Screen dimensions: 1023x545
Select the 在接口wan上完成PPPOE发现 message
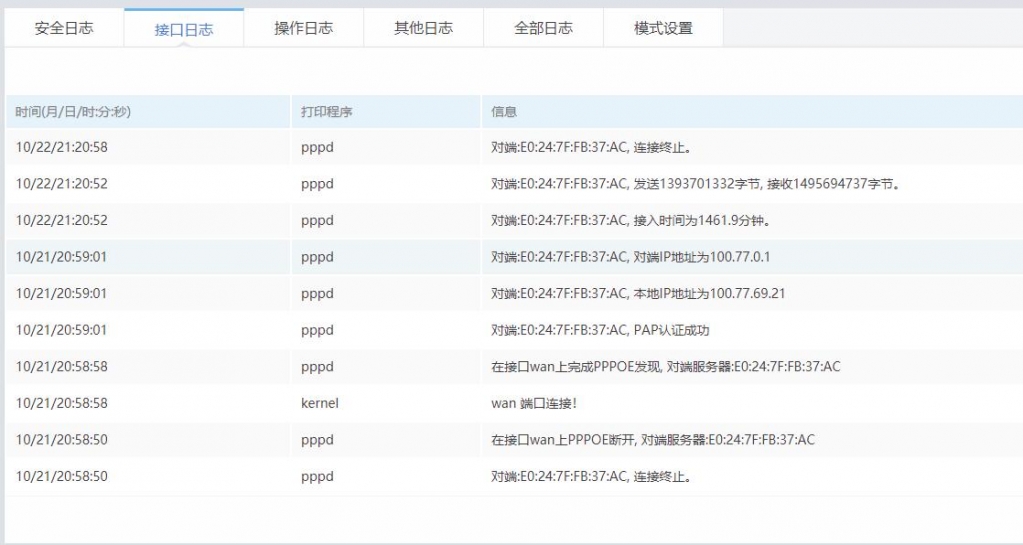click(665, 366)
